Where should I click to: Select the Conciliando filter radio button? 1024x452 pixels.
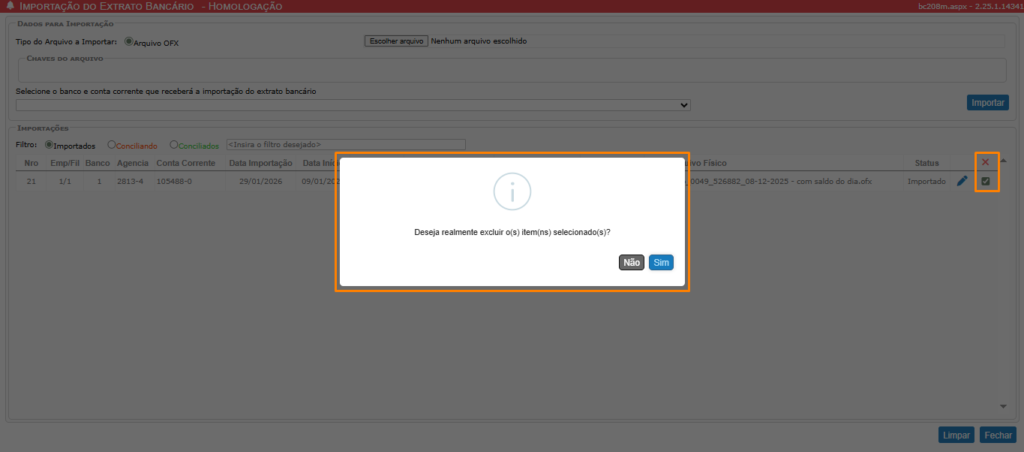(112, 145)
